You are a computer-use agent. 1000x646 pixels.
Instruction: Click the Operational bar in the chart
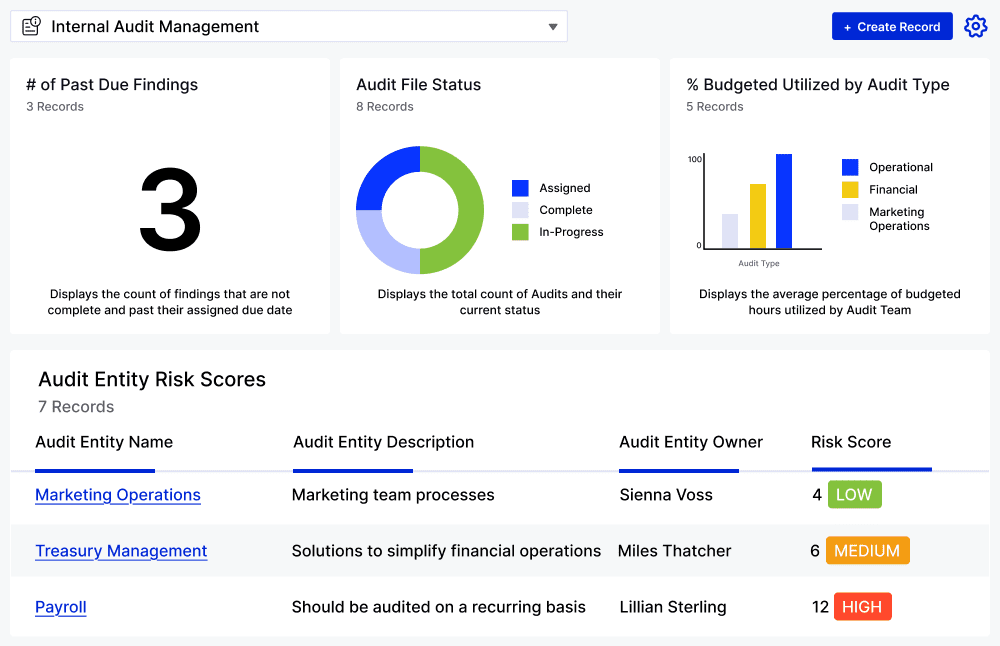[x=784, y=200]
